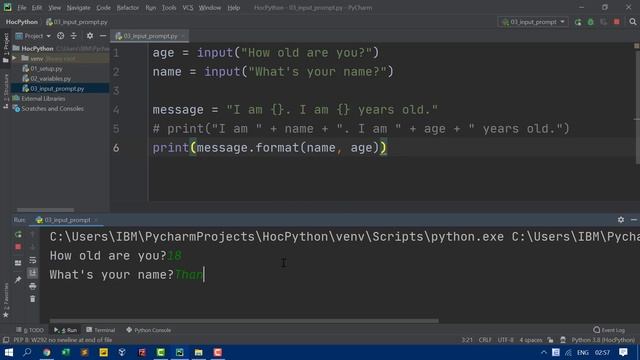Select the HocPython project root

37,49
